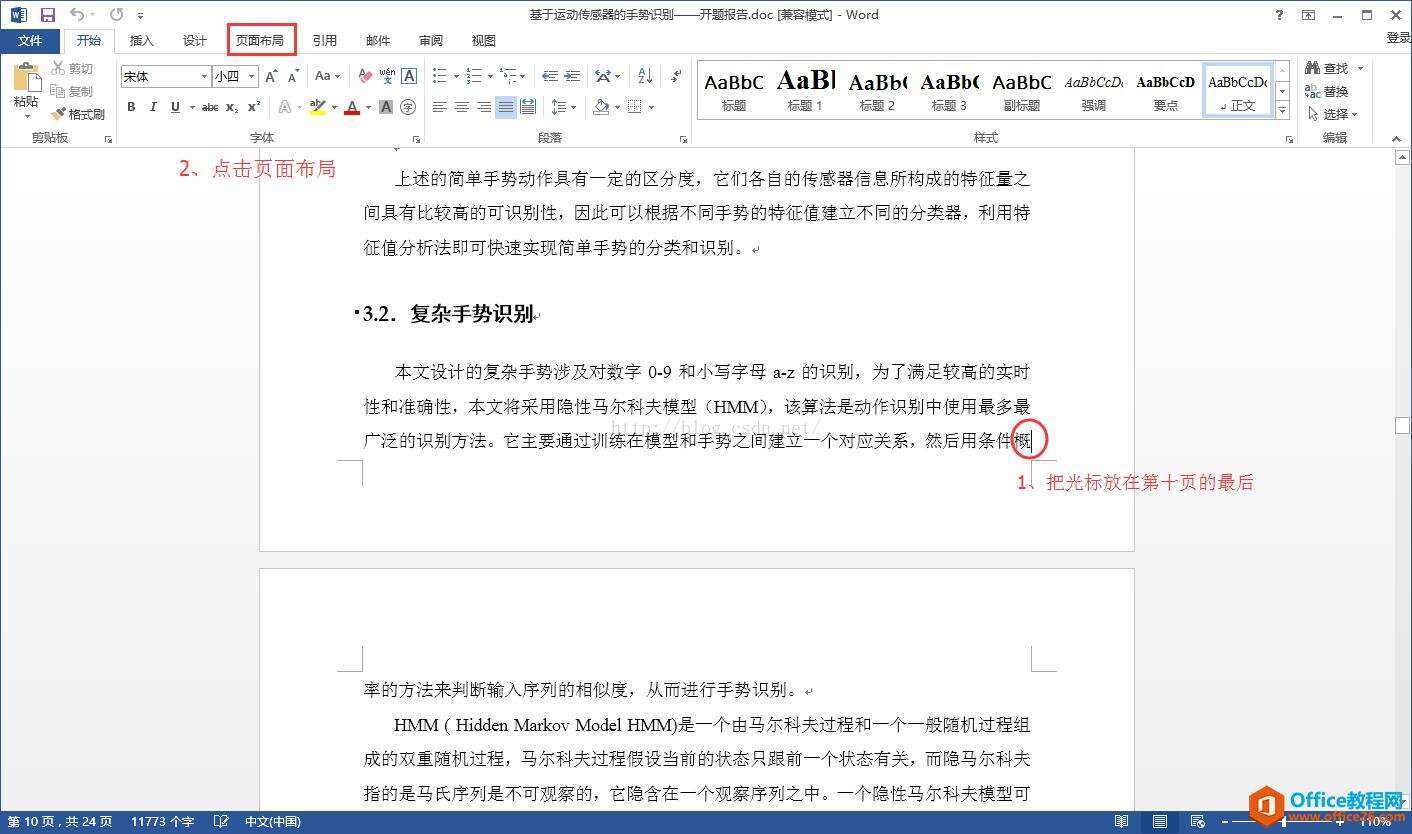Increase paragraph indent
Image resolution: width=1412 pixels, height=834 pixels.
pos(572,76)
